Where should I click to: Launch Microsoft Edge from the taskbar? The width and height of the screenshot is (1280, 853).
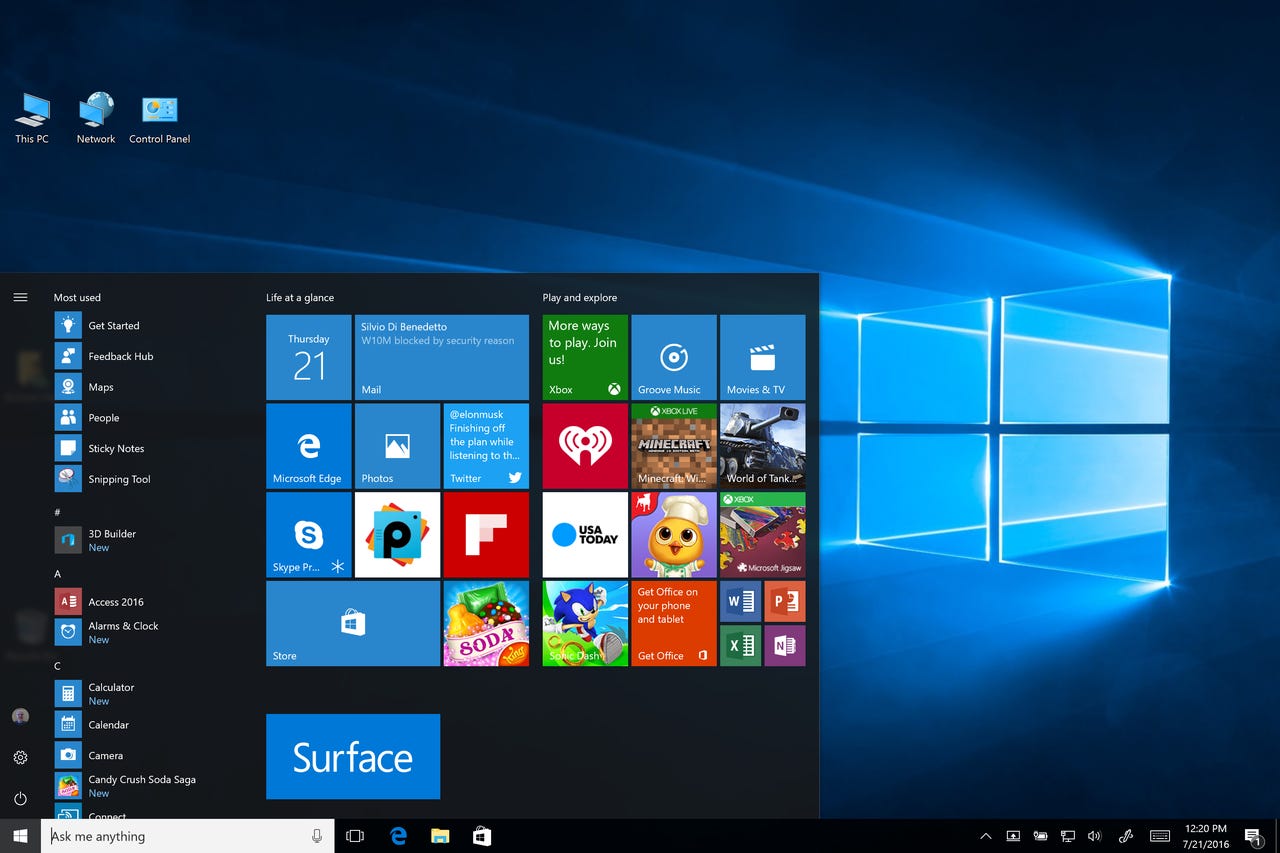398,836
